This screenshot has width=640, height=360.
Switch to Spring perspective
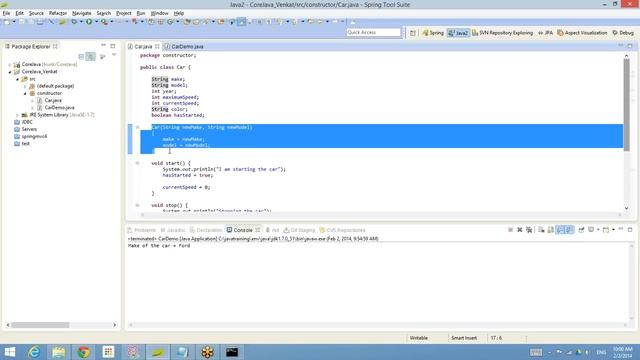[433, 33]
